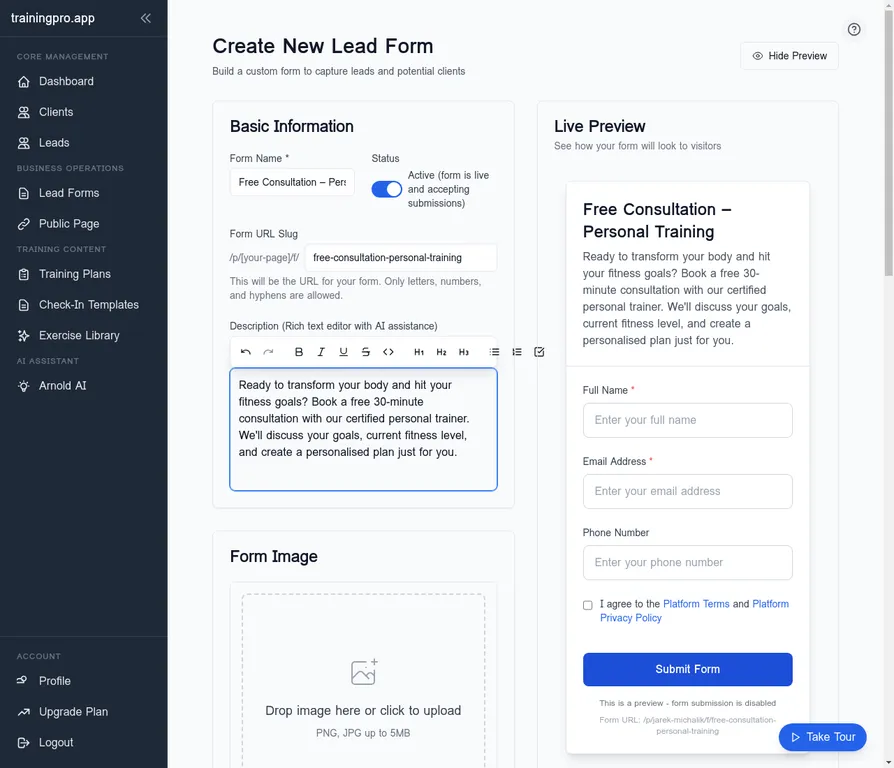Viewport: 894px width, 768px height.
Task: Insert a bullet list in description
Action: tap(494, 352)
